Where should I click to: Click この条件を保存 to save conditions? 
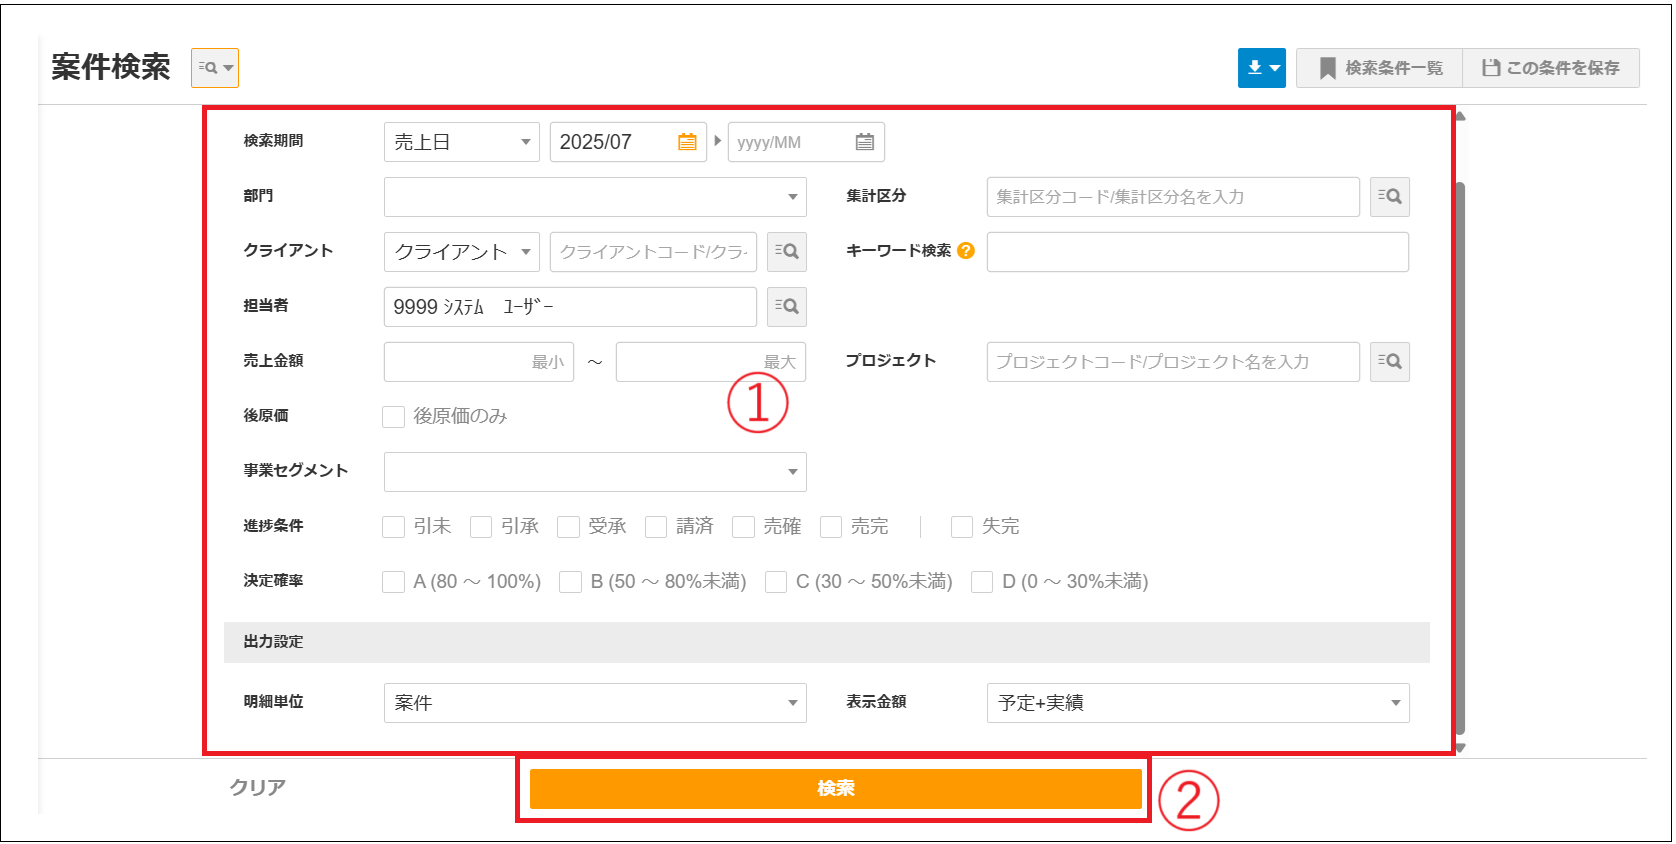point(1551,68)
